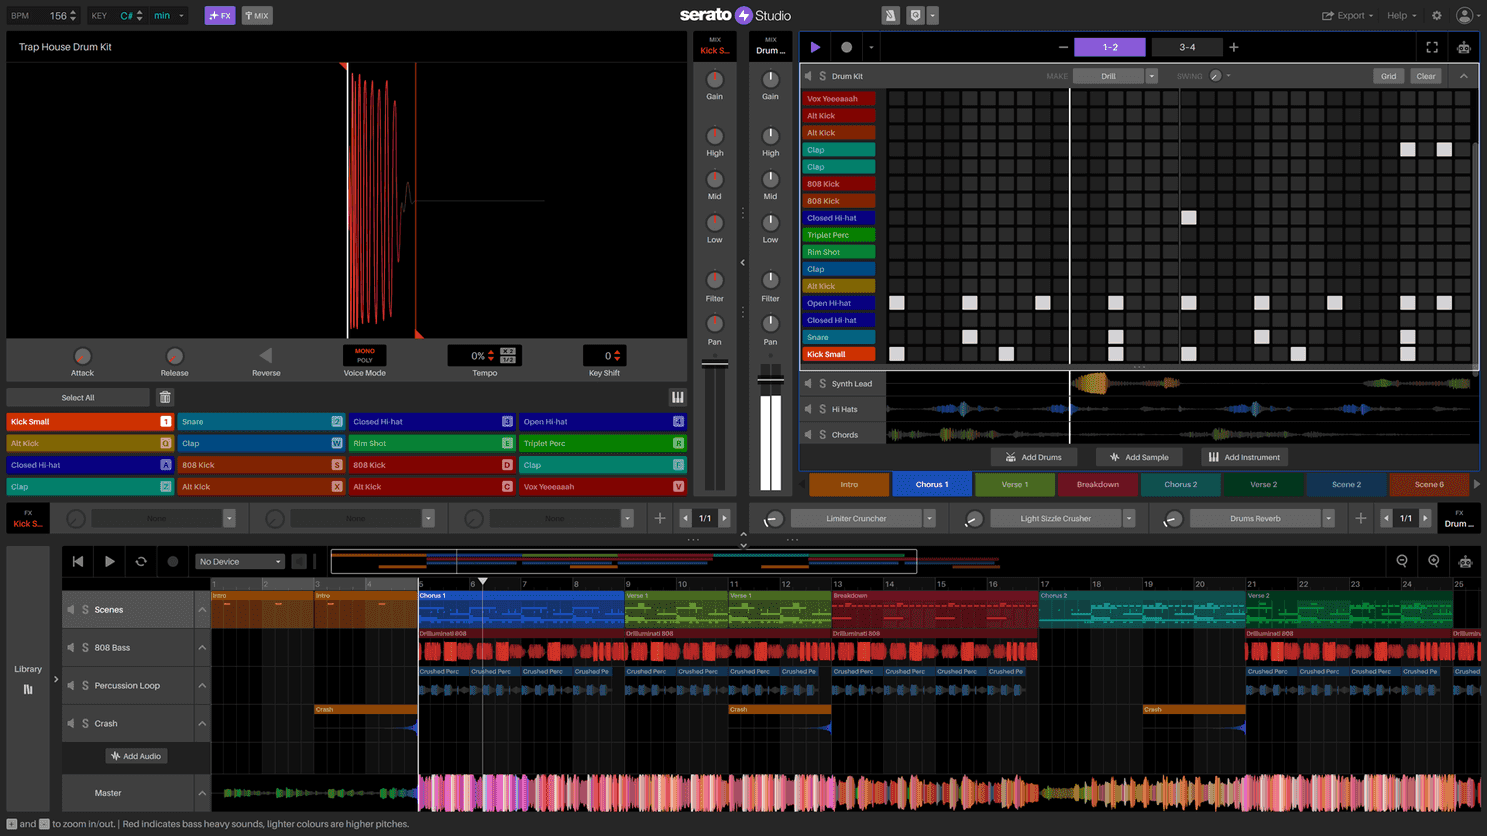
Task: Click the record button in the timeline transport
Action: tap(172, 561)
